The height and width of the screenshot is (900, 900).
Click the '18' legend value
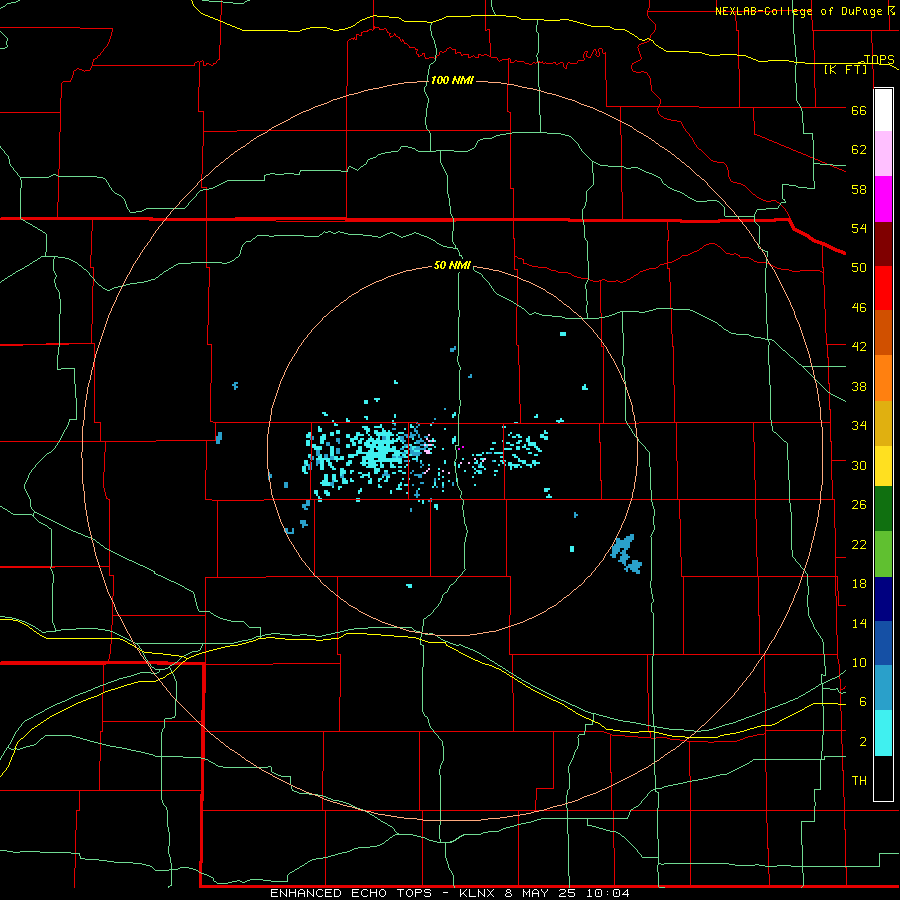[859, 584]
